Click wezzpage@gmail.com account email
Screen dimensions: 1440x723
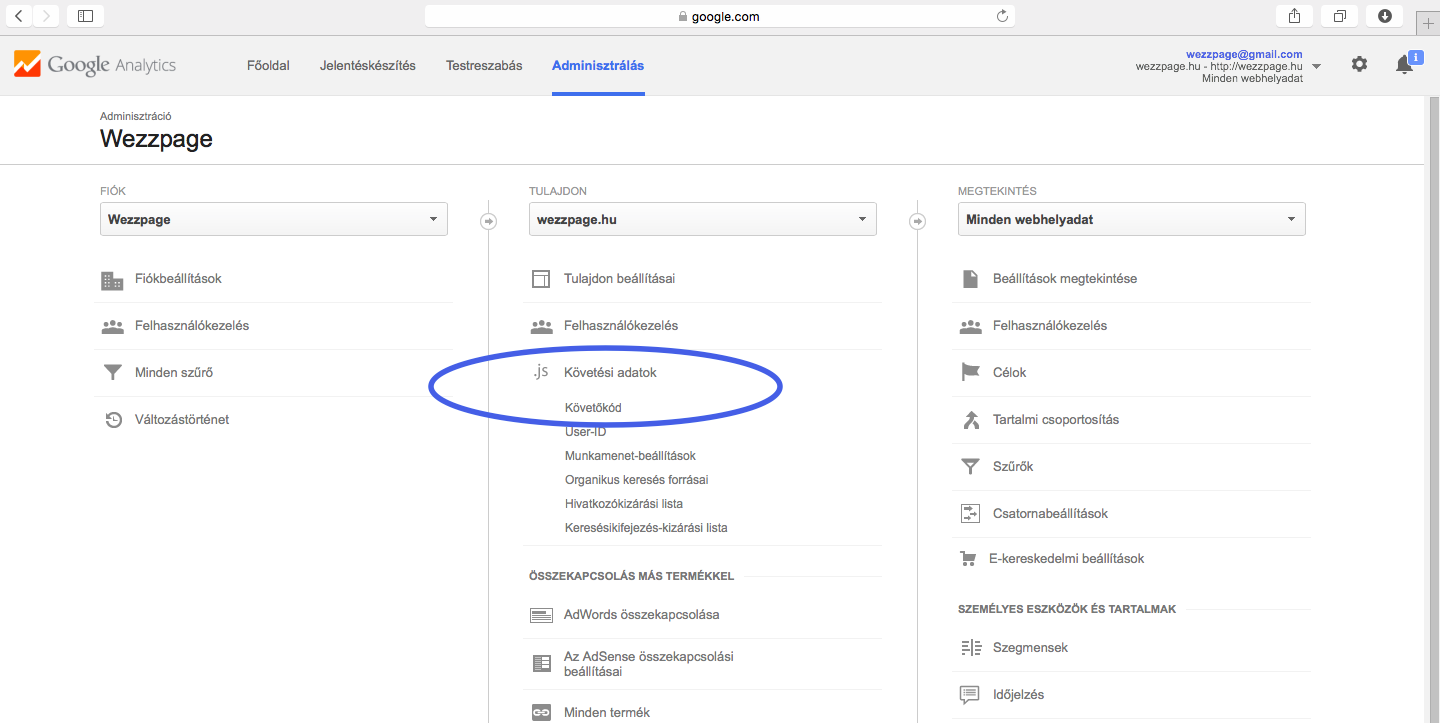pos(1244,54)
